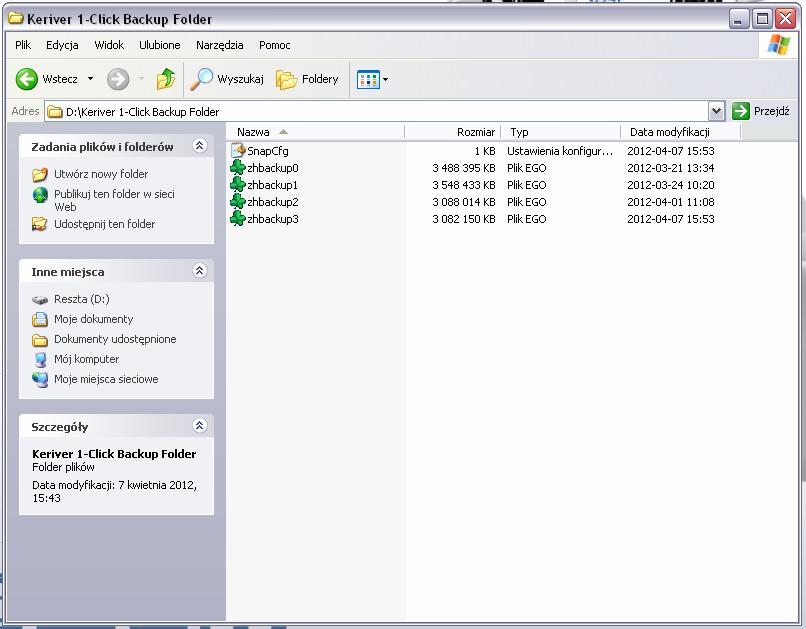Sort by the Rozmiar column header
Image resolution: width=806 pixels, height=629 pixels.
[x=452, y=132]
